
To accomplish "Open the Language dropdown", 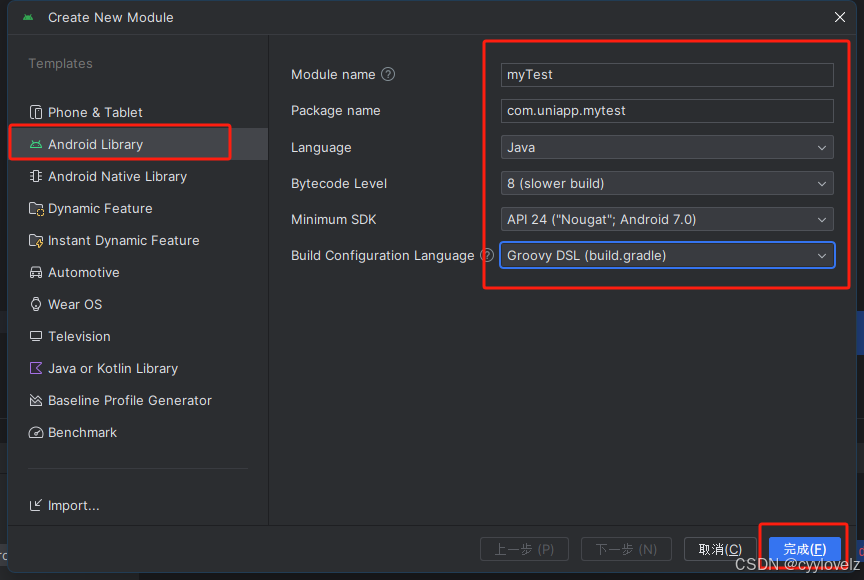I will point(667,147).
